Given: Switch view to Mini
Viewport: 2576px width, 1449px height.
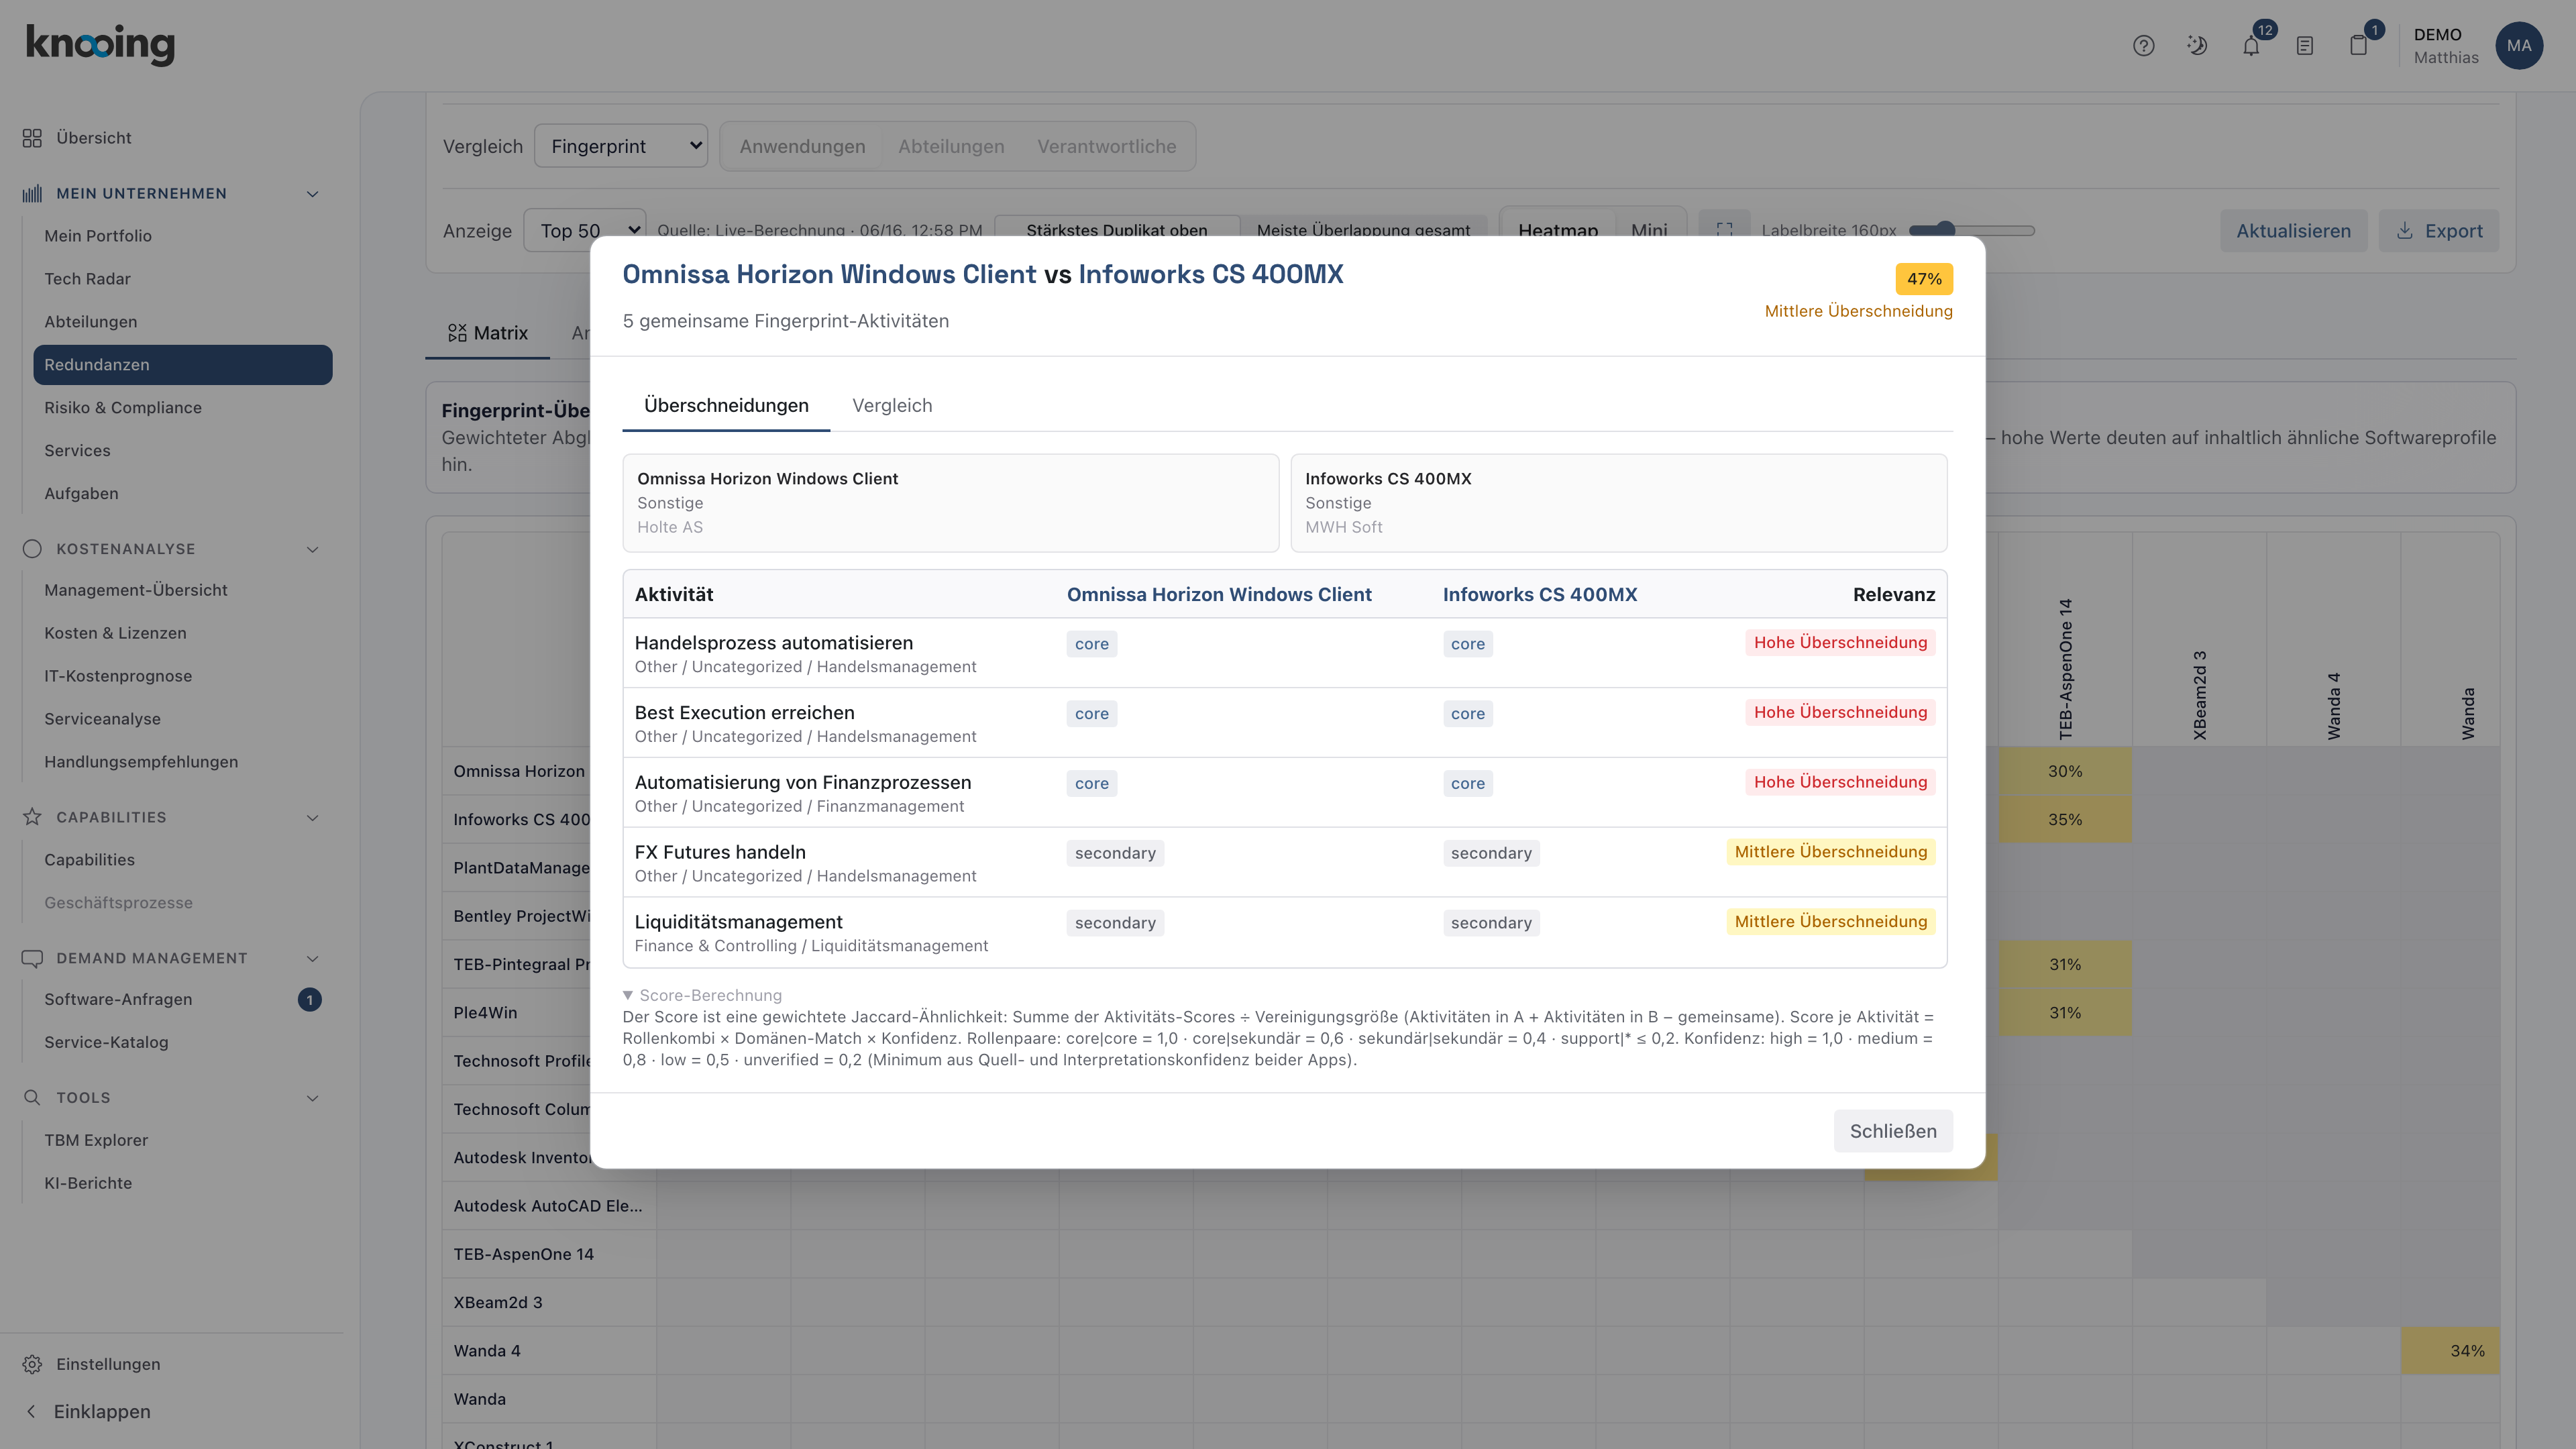Looking at the screenshot, I should (x=1649, y=230).
